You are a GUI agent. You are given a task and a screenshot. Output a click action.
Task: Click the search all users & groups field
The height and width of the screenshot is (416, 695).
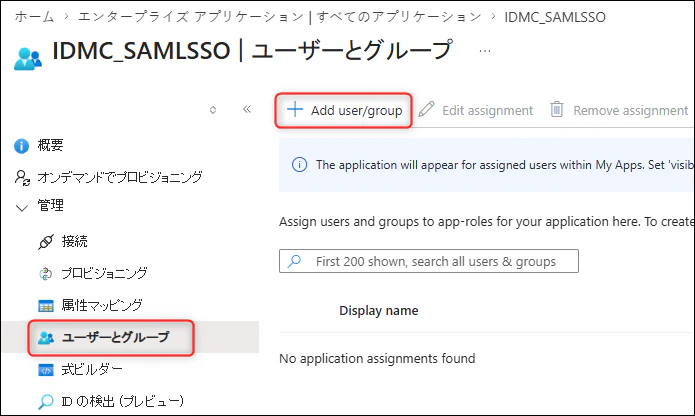tap(429, 261)
